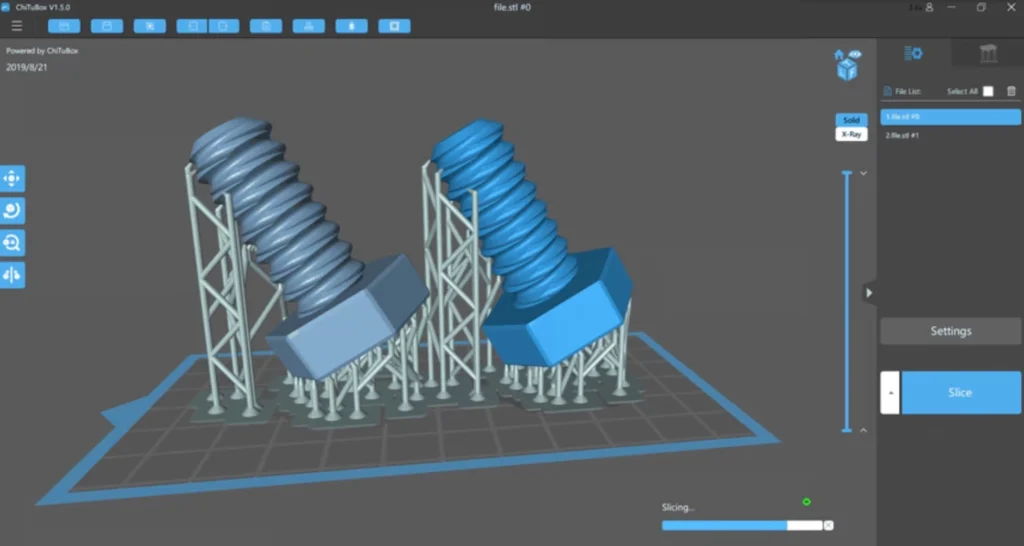Reset view with the home icon
The width and height of the screenshot is (1024, 546).
[x=839, y=55]
